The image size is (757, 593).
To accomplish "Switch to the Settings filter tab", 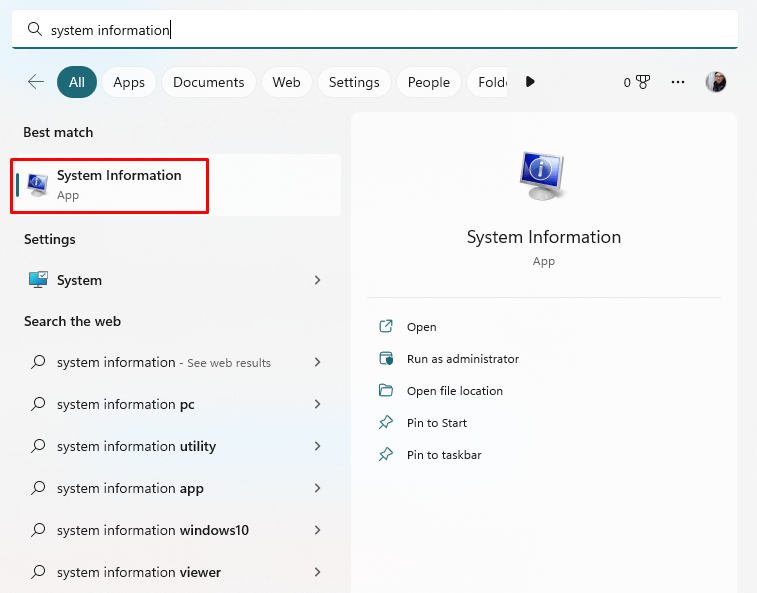I will (354, 82).
